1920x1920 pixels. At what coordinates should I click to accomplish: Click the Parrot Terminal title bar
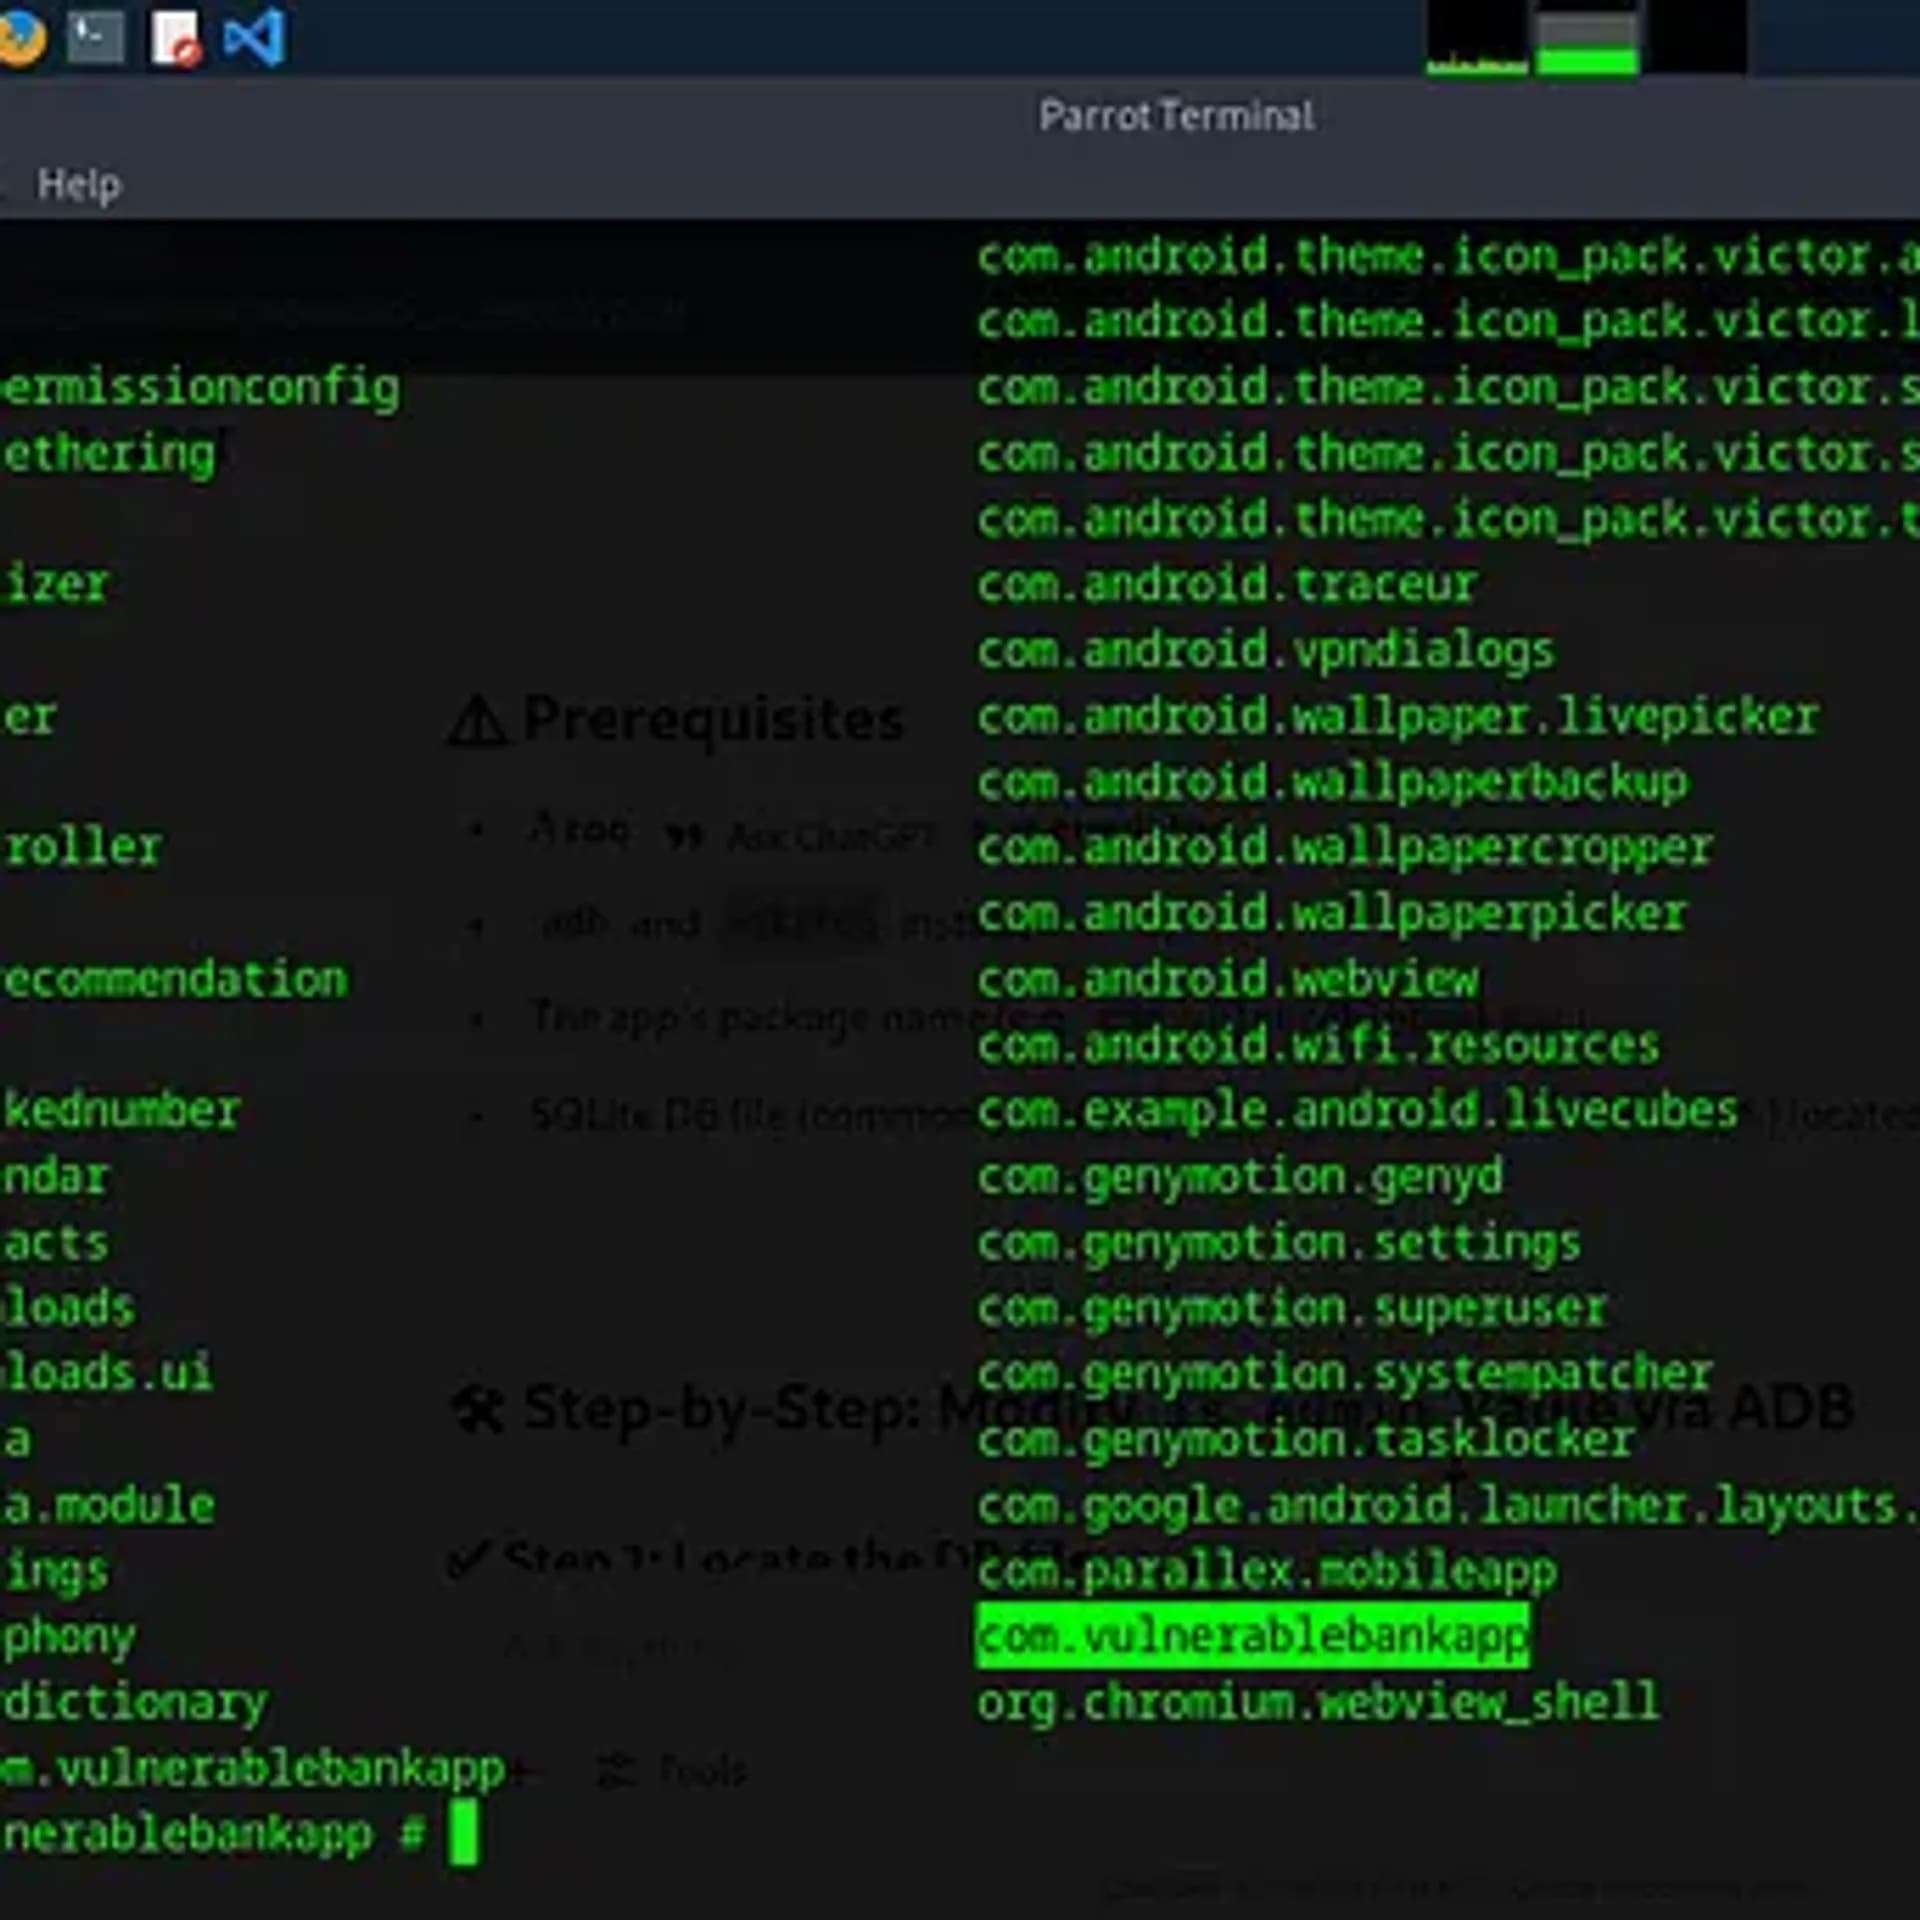point(1176,116)
